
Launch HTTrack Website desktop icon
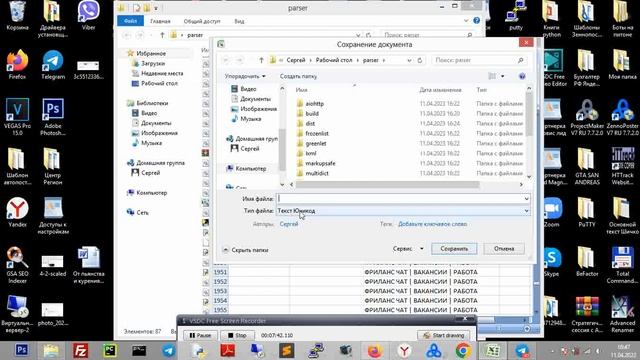[622, 167]
